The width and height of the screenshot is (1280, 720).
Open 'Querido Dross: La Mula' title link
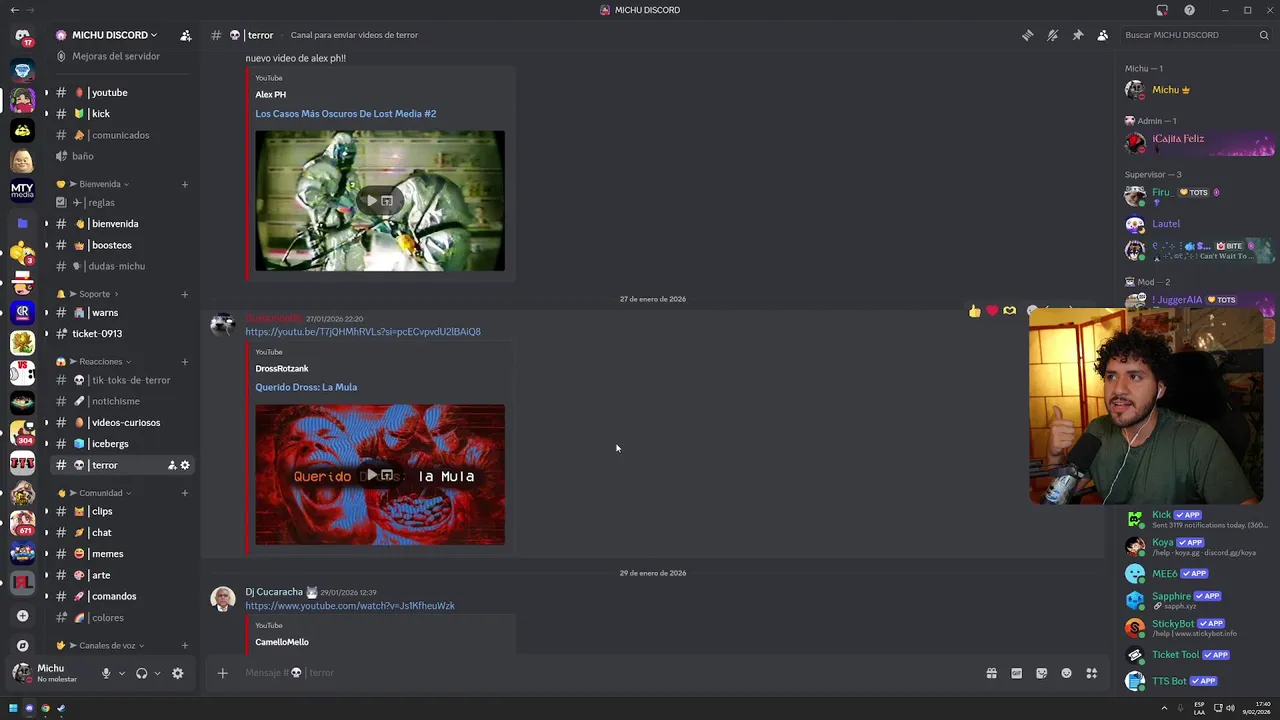point(306,387)
